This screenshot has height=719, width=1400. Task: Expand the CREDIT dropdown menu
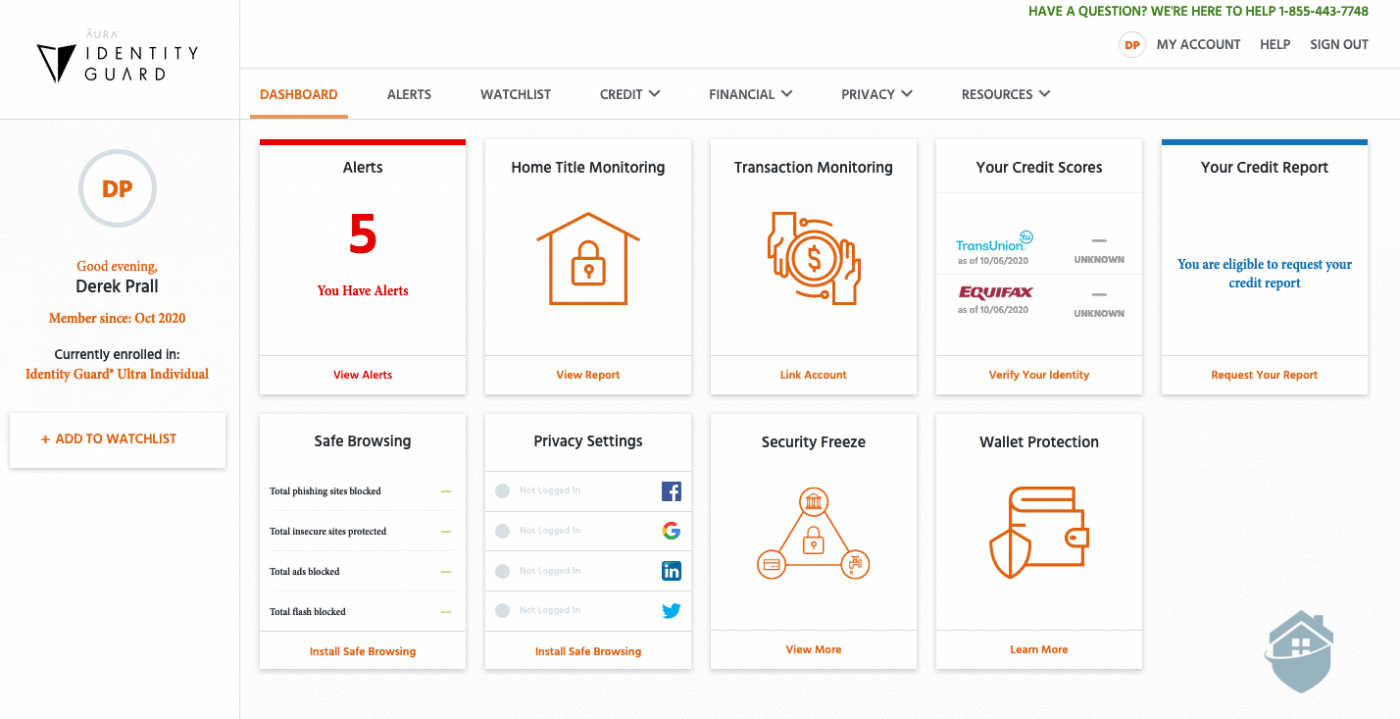[x=629, y=94]
